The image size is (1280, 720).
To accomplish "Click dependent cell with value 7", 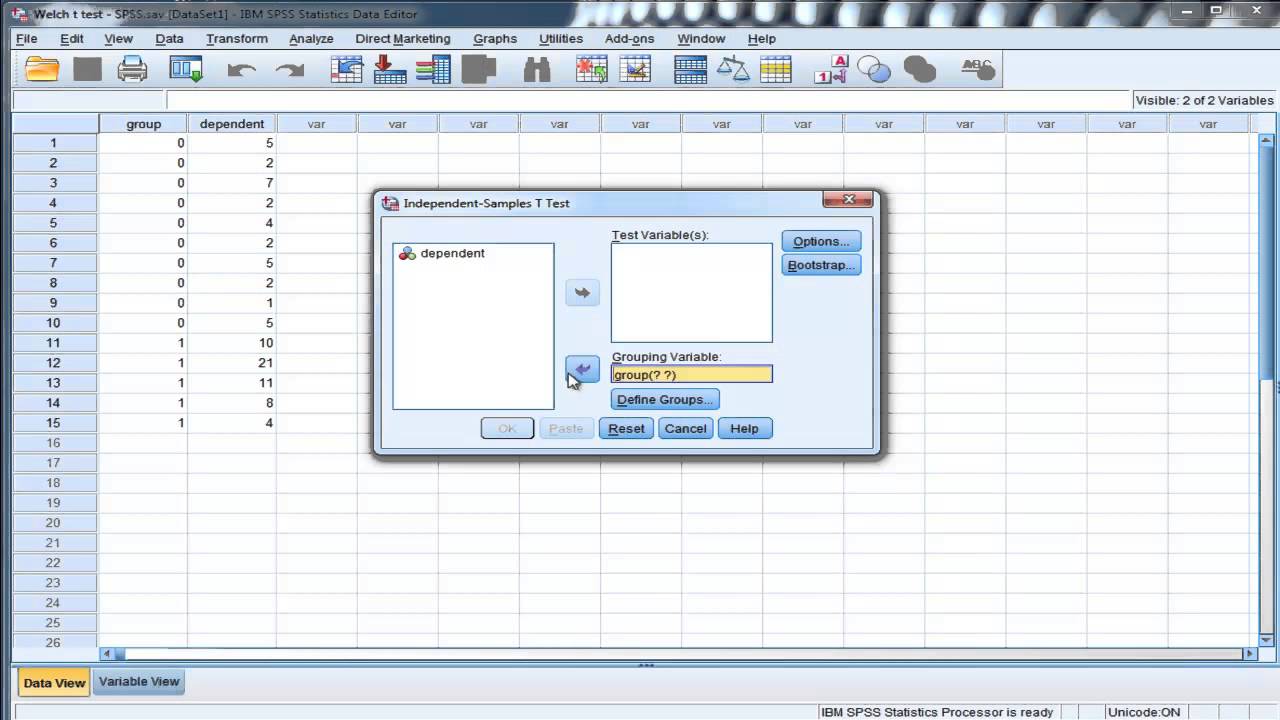I will pyautogui.click(x=232, y=183).
